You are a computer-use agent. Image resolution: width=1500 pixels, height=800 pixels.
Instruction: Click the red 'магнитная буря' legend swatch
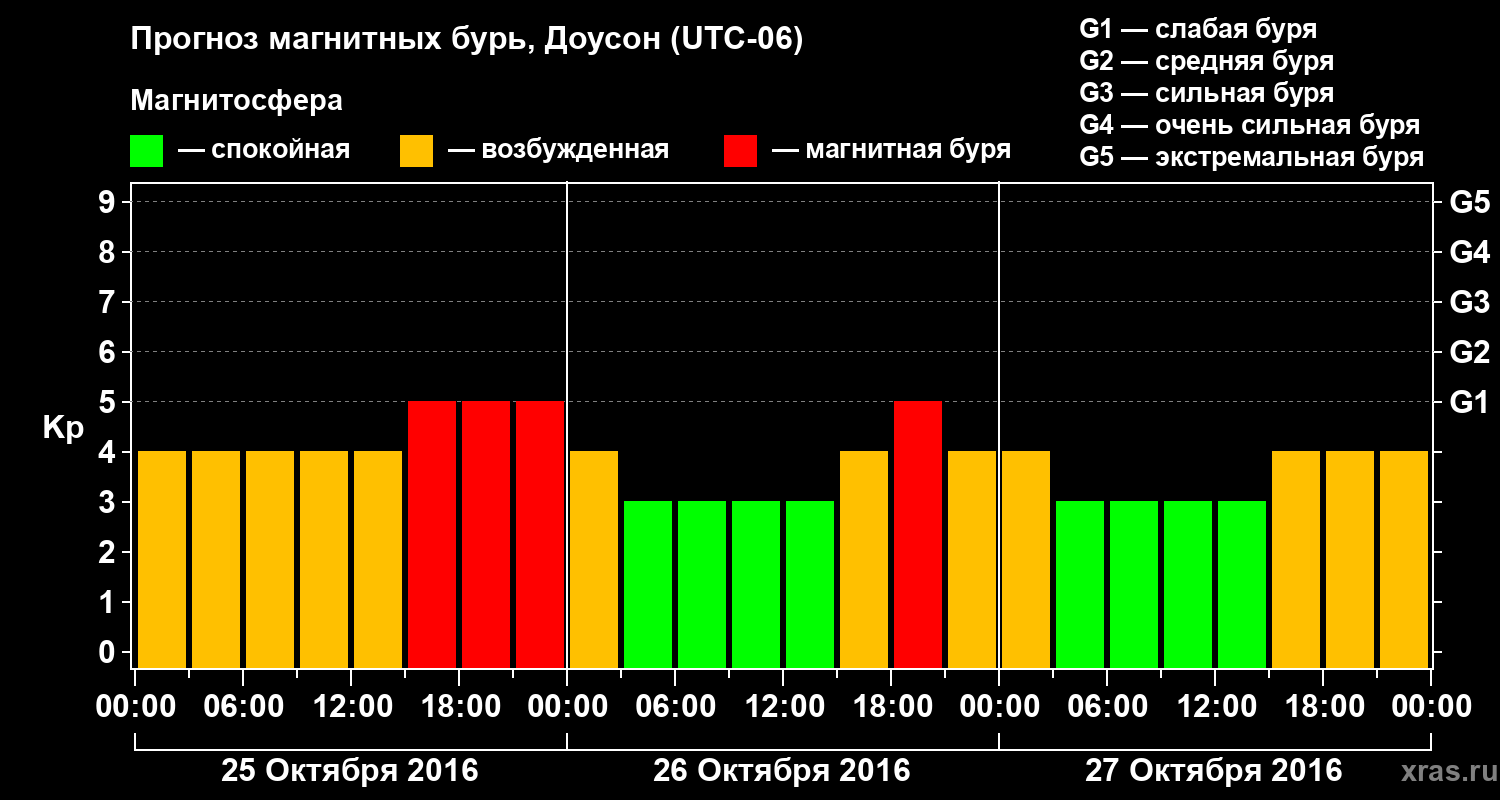[x=740, y=151]
